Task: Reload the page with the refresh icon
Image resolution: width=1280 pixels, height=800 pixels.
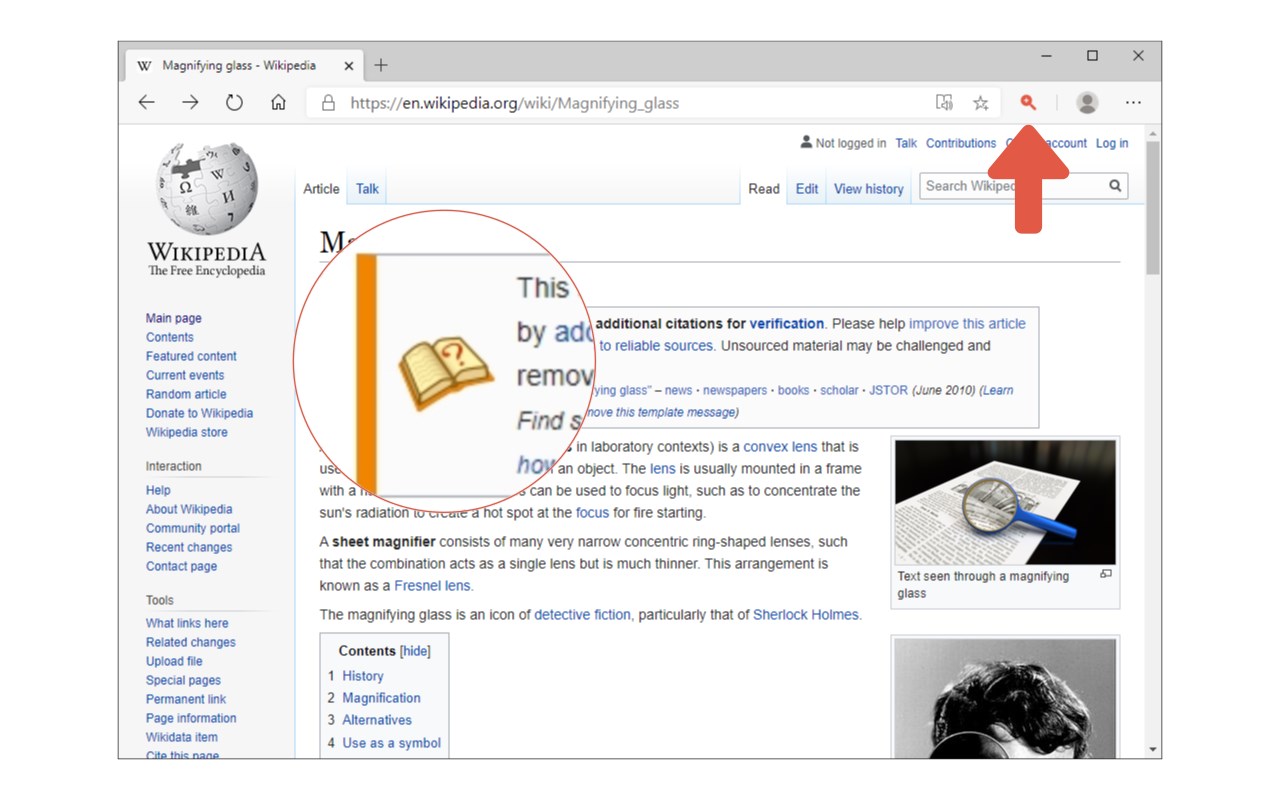Action: pyautogui.click(x=234, y=103)
